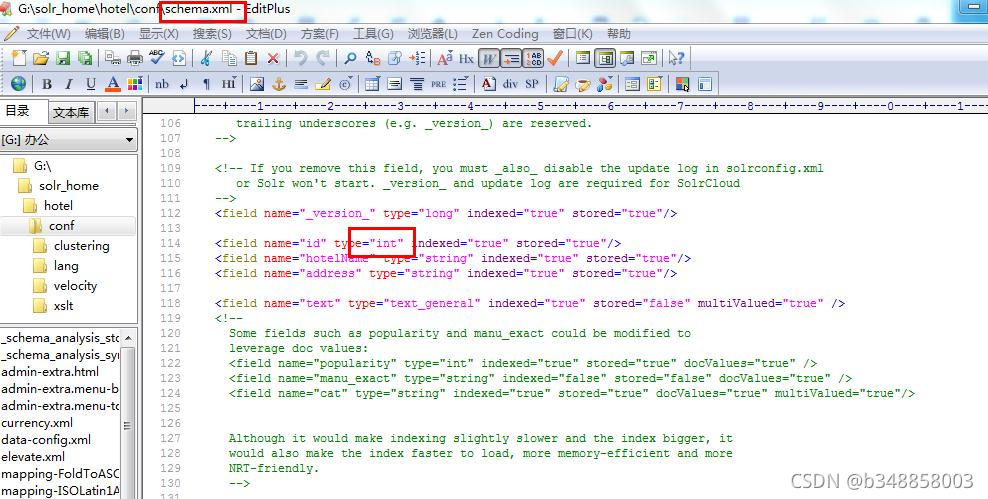Open the 文件(W) menu
This screenshot has height=499, width=988.
(49, 33)
